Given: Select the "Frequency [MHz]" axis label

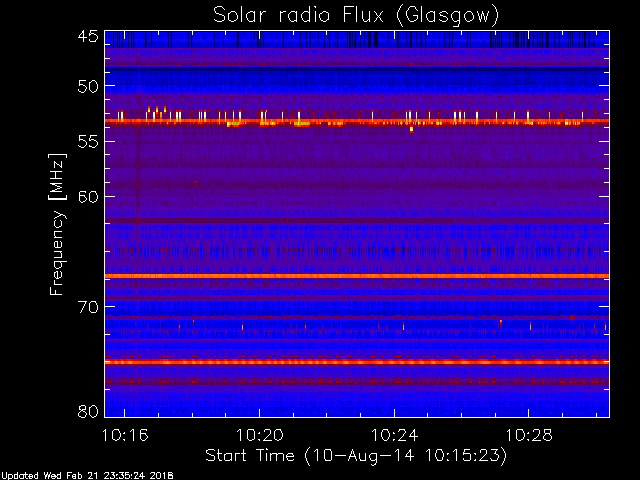Looking at the screenshot, I should [x=57, y=224].
